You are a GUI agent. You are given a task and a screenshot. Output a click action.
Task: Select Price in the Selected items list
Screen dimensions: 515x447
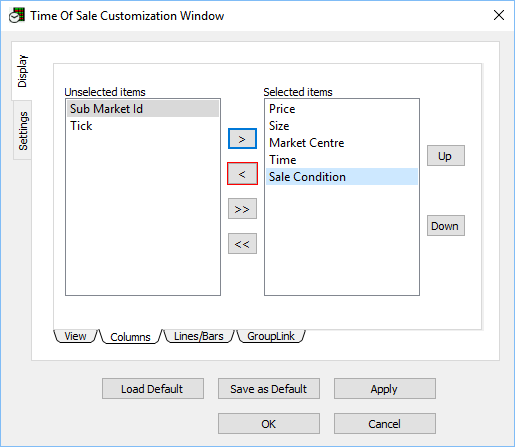[342, 109]
